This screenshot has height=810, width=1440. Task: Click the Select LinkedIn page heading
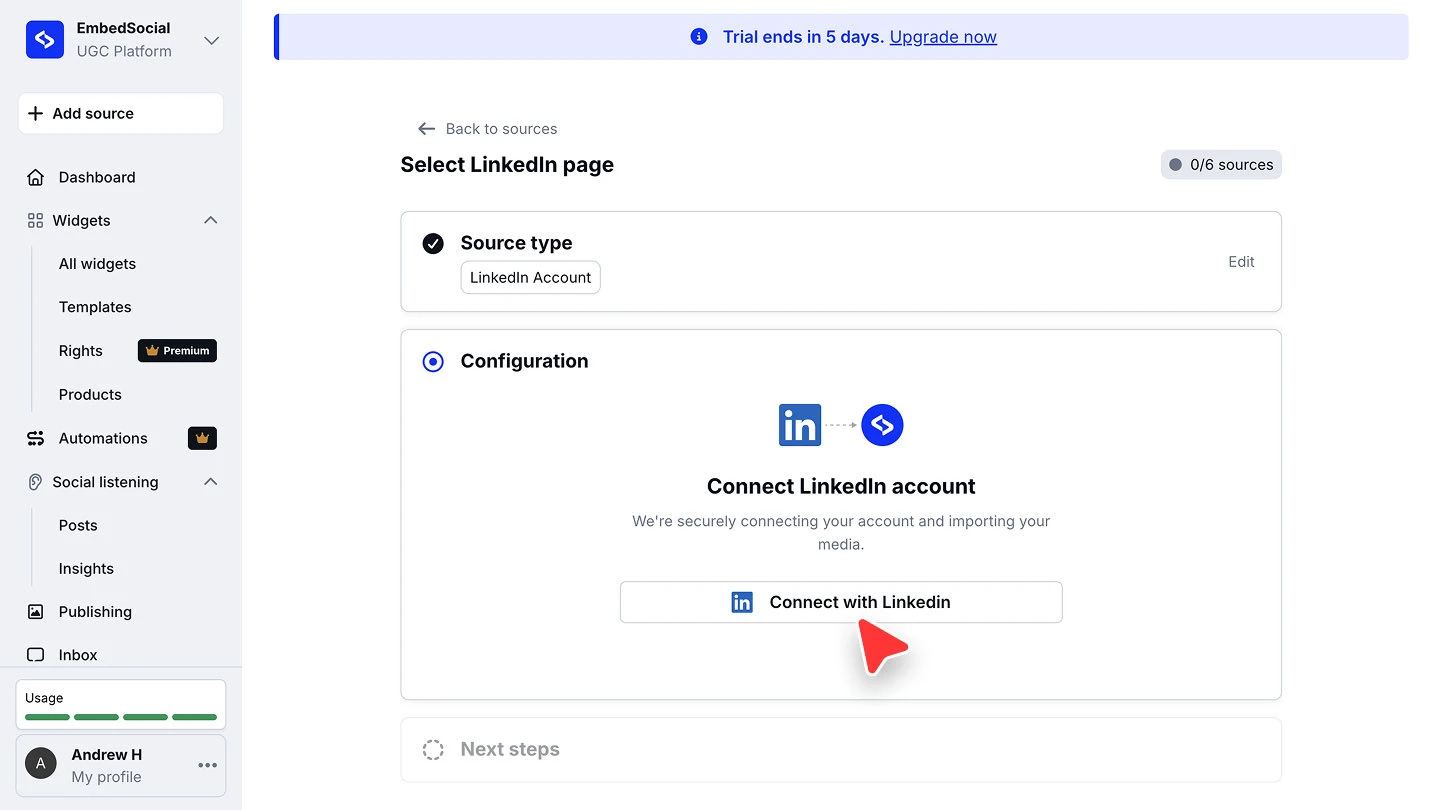tap(507, 165)
